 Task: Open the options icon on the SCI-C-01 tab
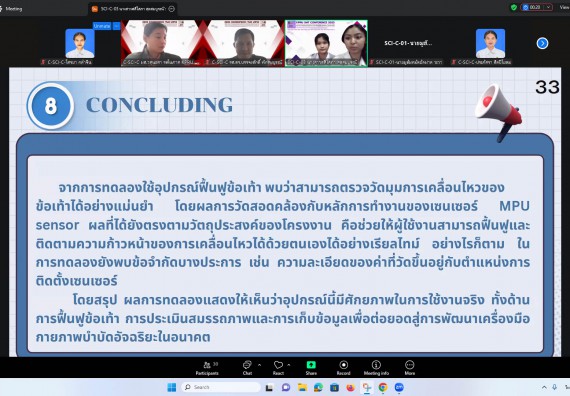point(172,8)
